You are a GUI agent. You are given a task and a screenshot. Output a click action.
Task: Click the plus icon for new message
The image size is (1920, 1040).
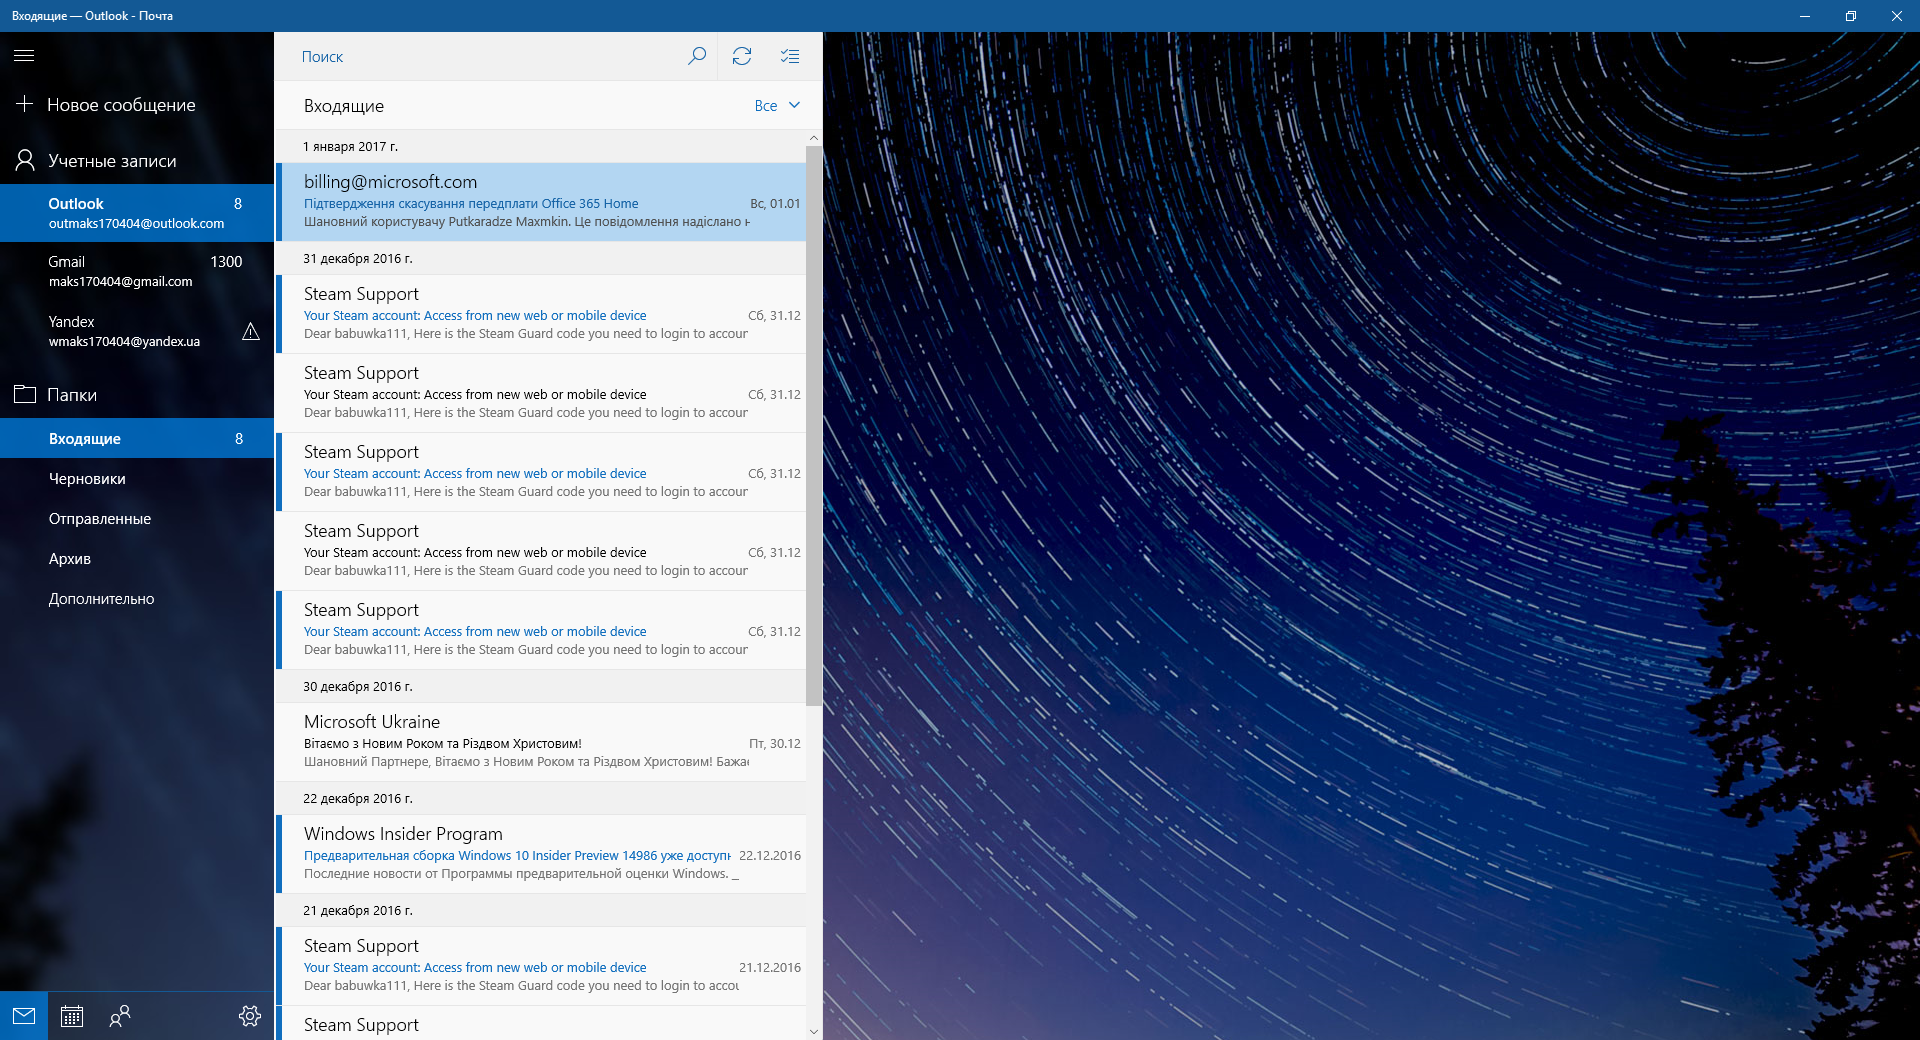coord(24,104)
